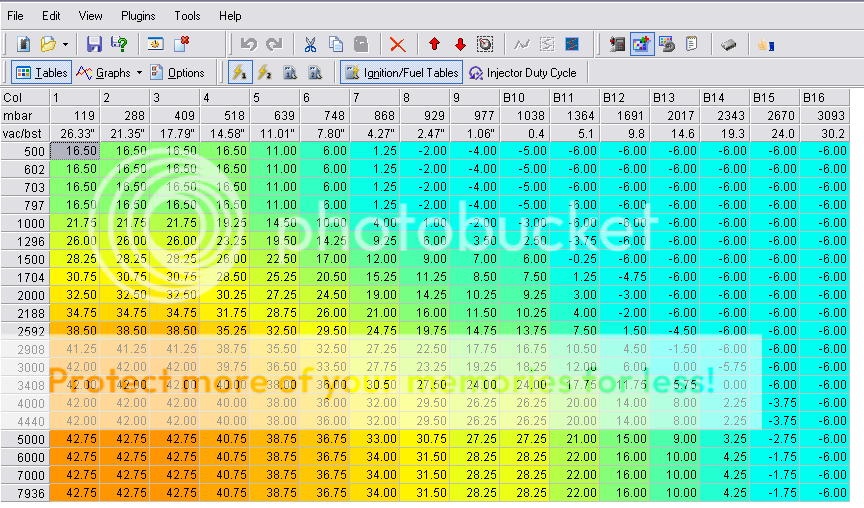Viewport: 864px width, 508px height.
Task: Open the Plugins menu
Action: click(138, 16)
